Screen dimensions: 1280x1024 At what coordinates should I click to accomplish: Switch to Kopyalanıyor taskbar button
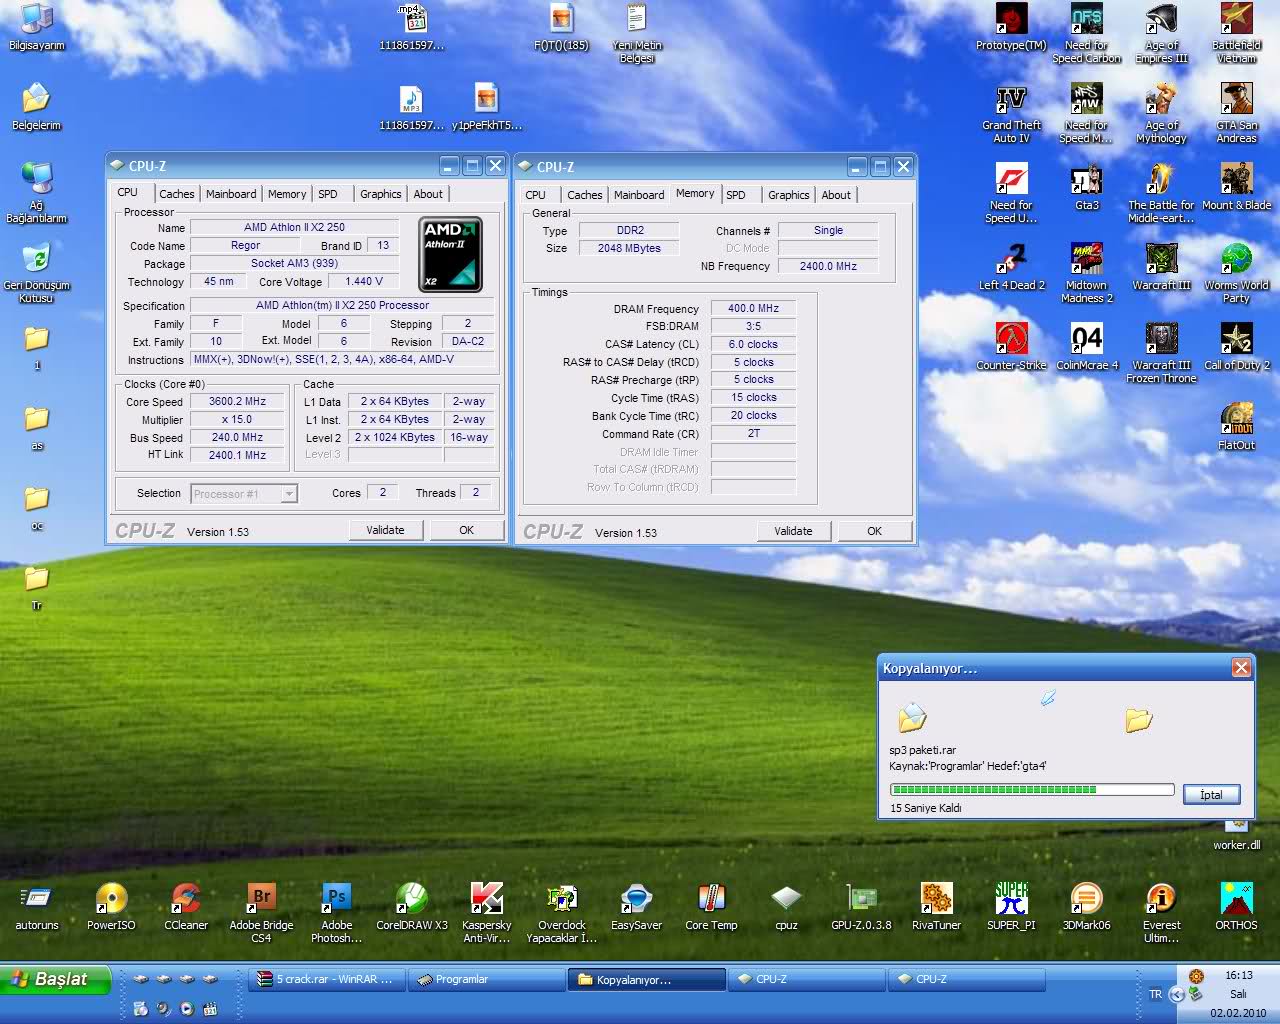click(646, 979)
